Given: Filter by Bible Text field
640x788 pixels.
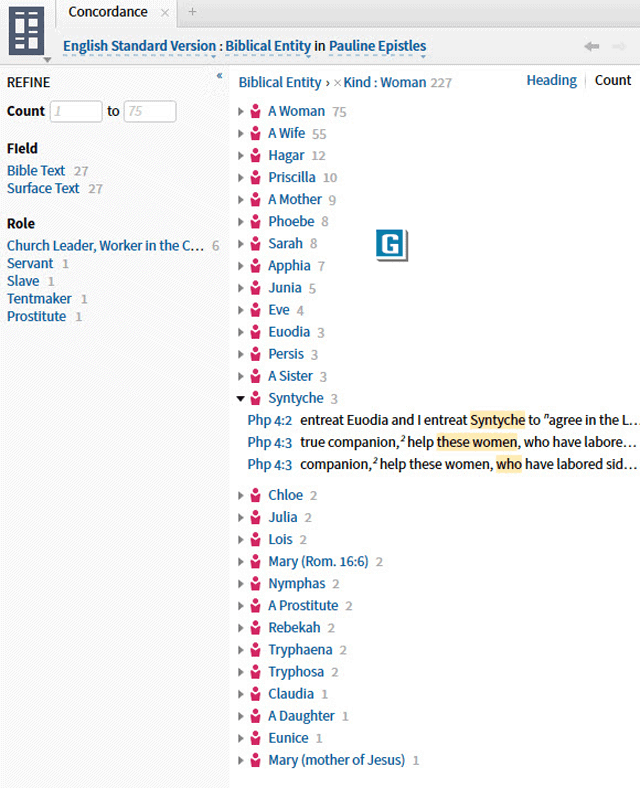Looking at the screenshot, I should pyautogui.click(x=36, y=171).
